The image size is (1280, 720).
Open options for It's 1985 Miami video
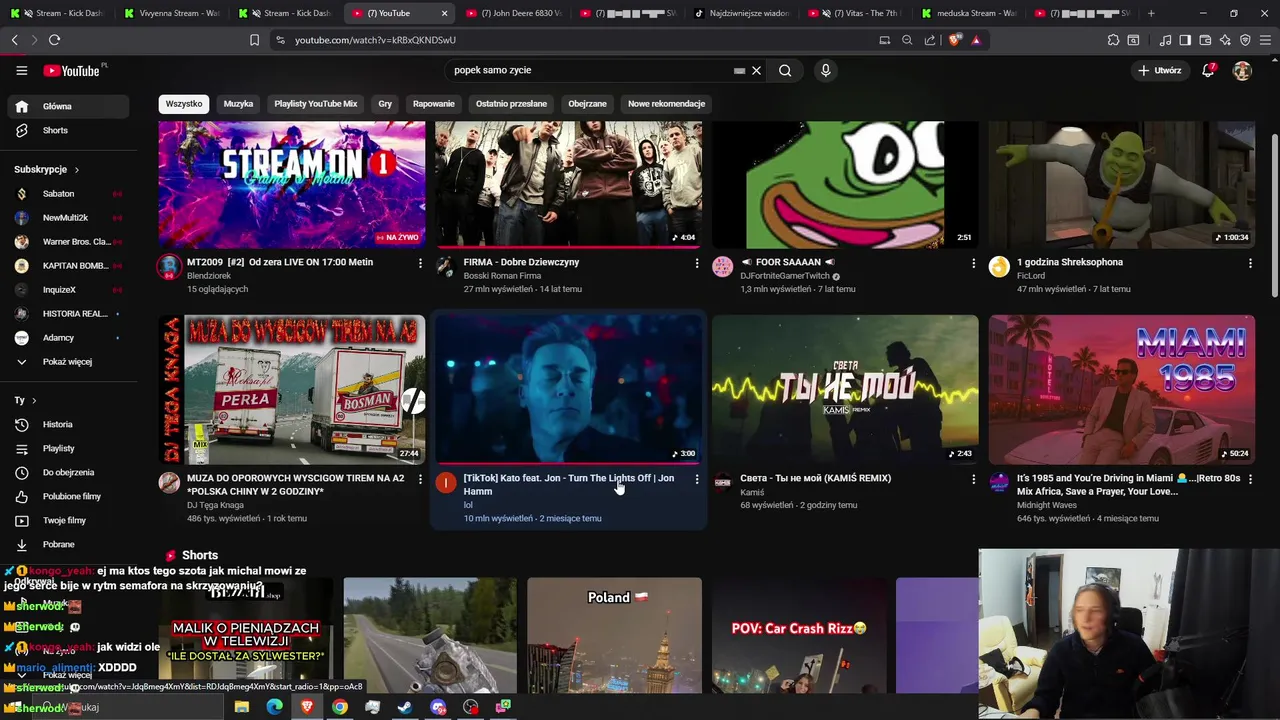point(1250,479)
